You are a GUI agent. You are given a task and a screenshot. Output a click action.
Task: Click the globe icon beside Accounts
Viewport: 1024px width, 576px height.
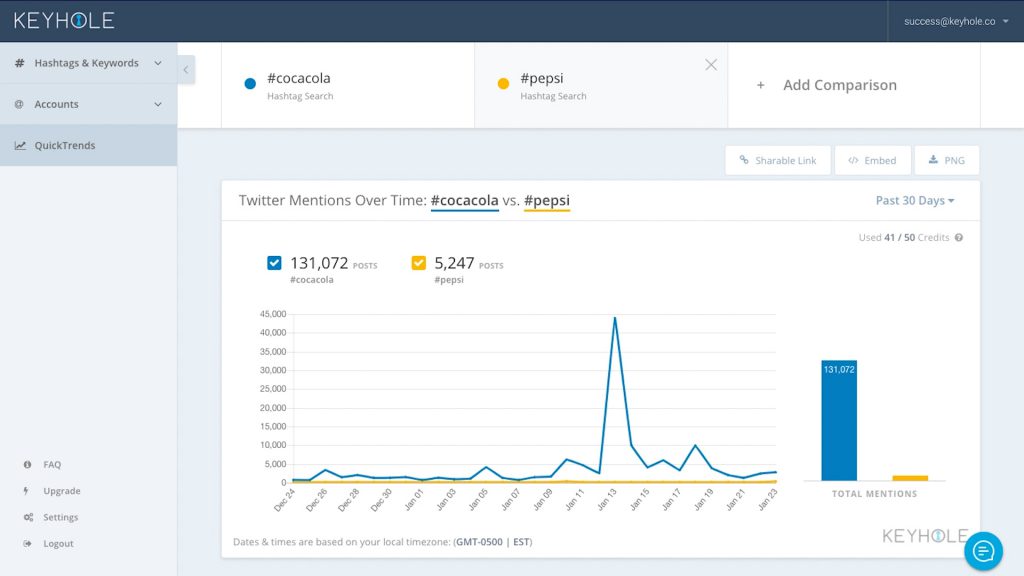click(x=20, y=104)
